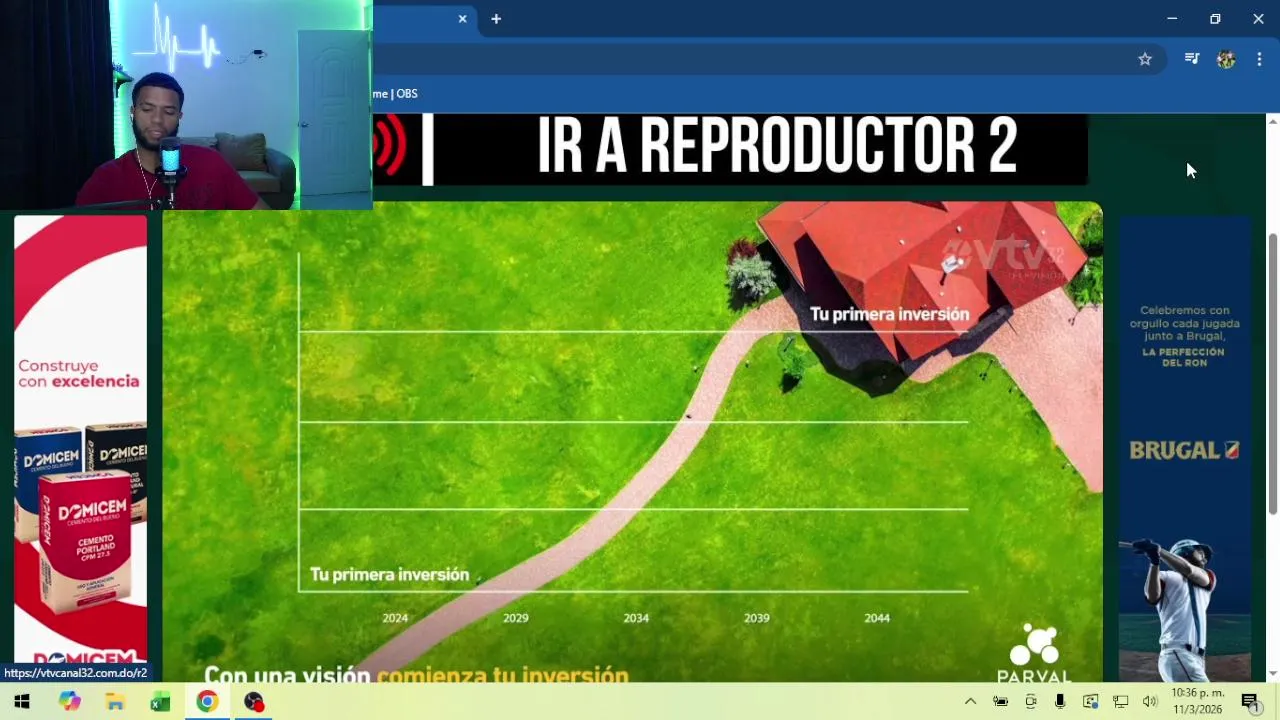Image resolution: width=1280 pixels, height=720 pixels.
Task: Click the battery tray icon
Action: [x=1000, y=702]
